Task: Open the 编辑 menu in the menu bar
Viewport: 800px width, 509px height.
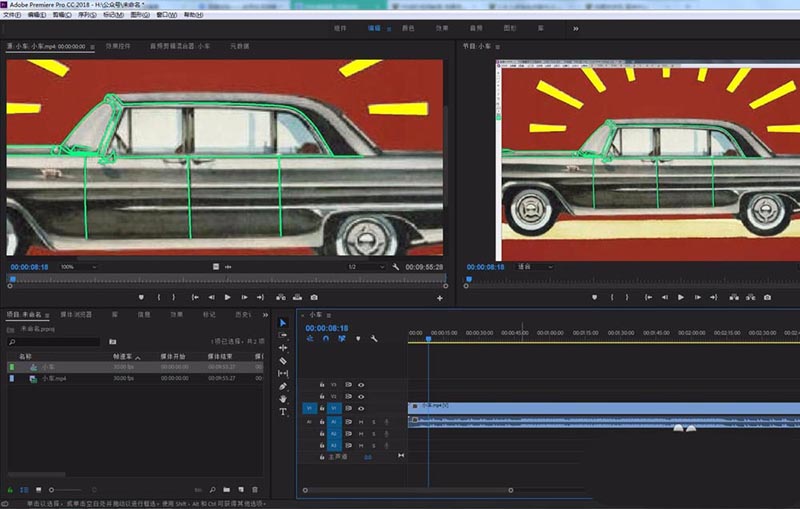Action: click(x=37, y=16)
